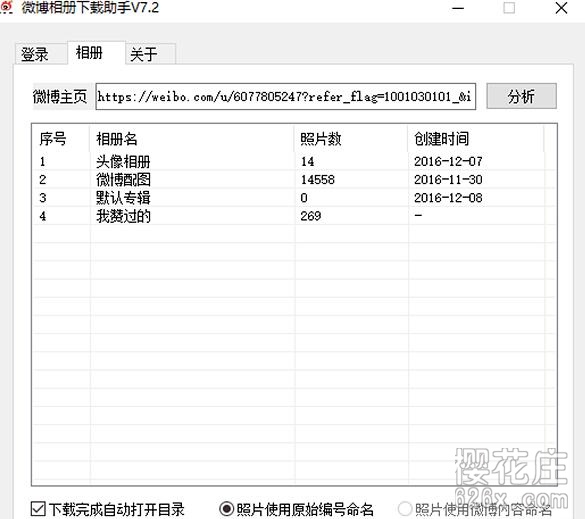Screen dimensions: 585x519
Task: Select the 我赞过的 album row
Action: [295, 216]
